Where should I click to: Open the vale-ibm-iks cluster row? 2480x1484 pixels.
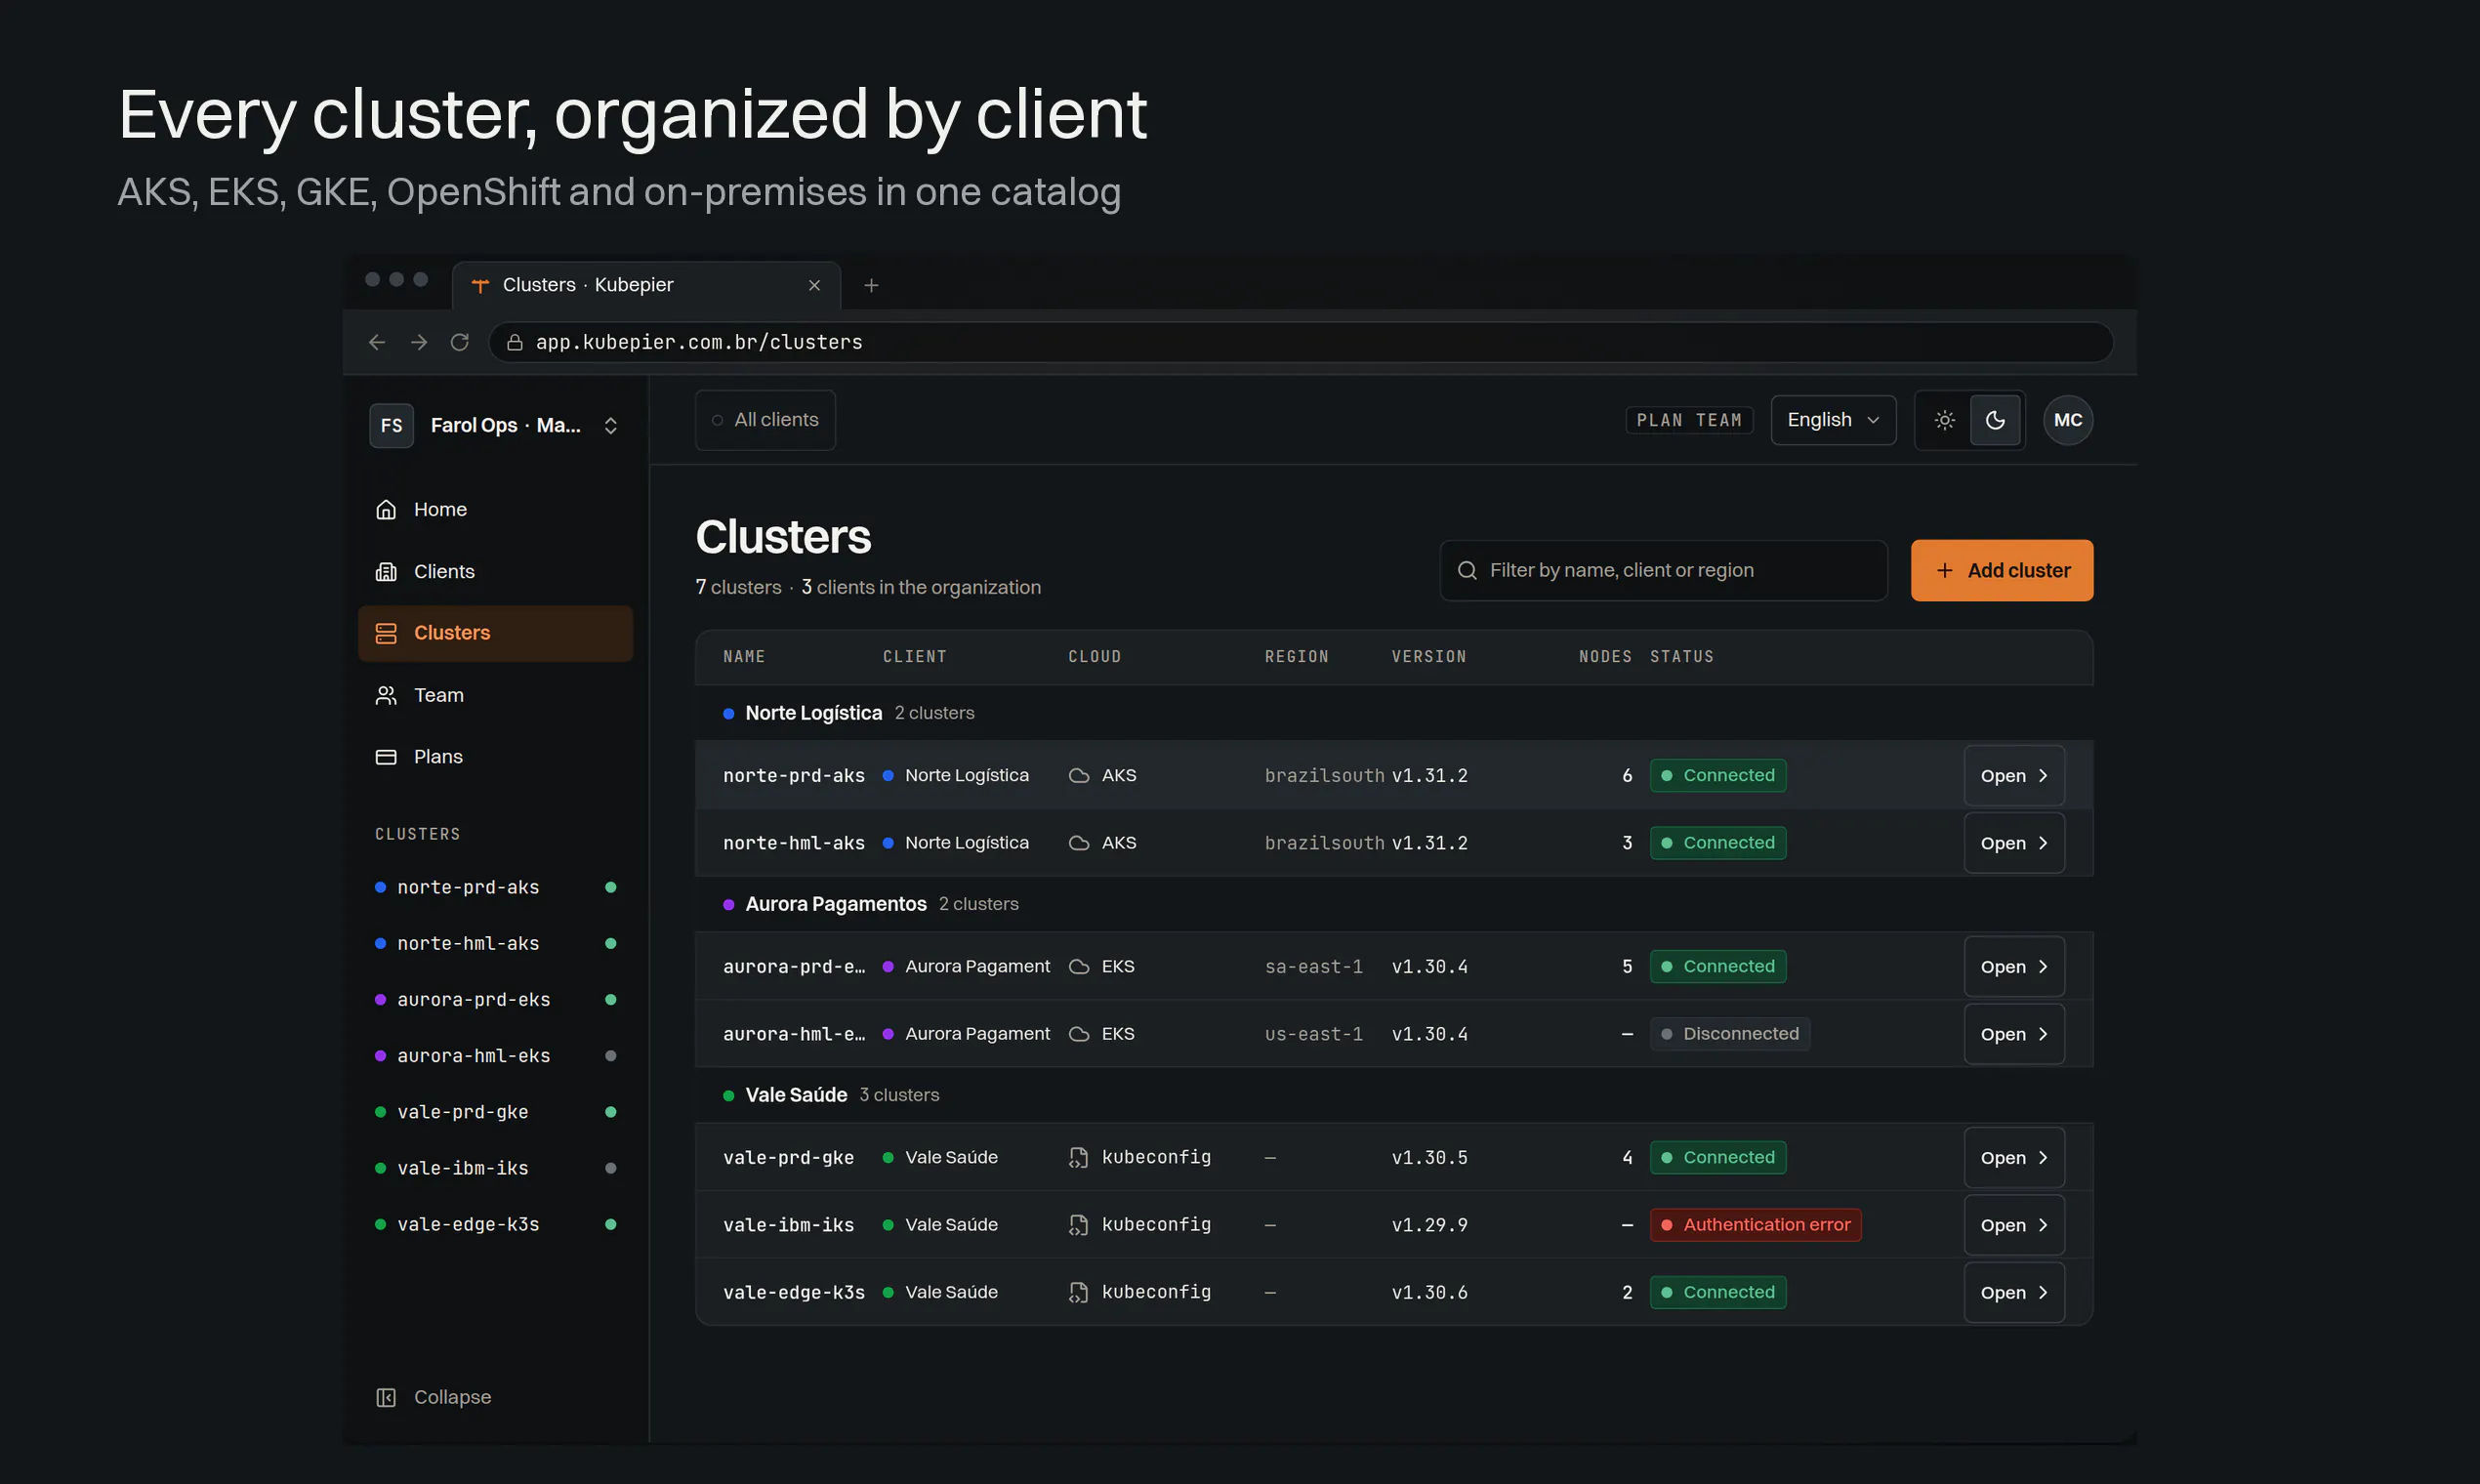click(x=2013, y=1225)
